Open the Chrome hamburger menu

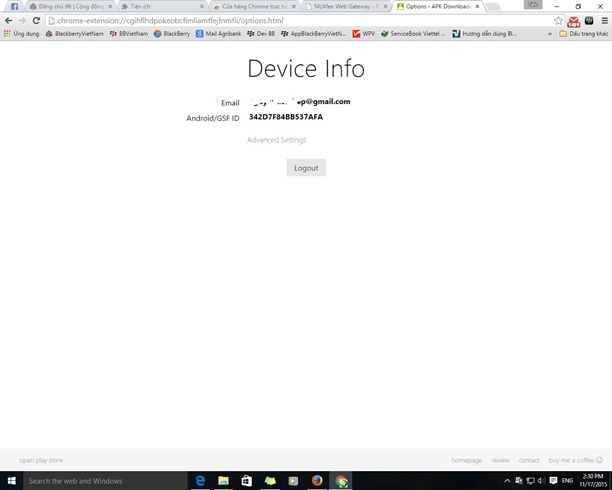coord(603,20)
